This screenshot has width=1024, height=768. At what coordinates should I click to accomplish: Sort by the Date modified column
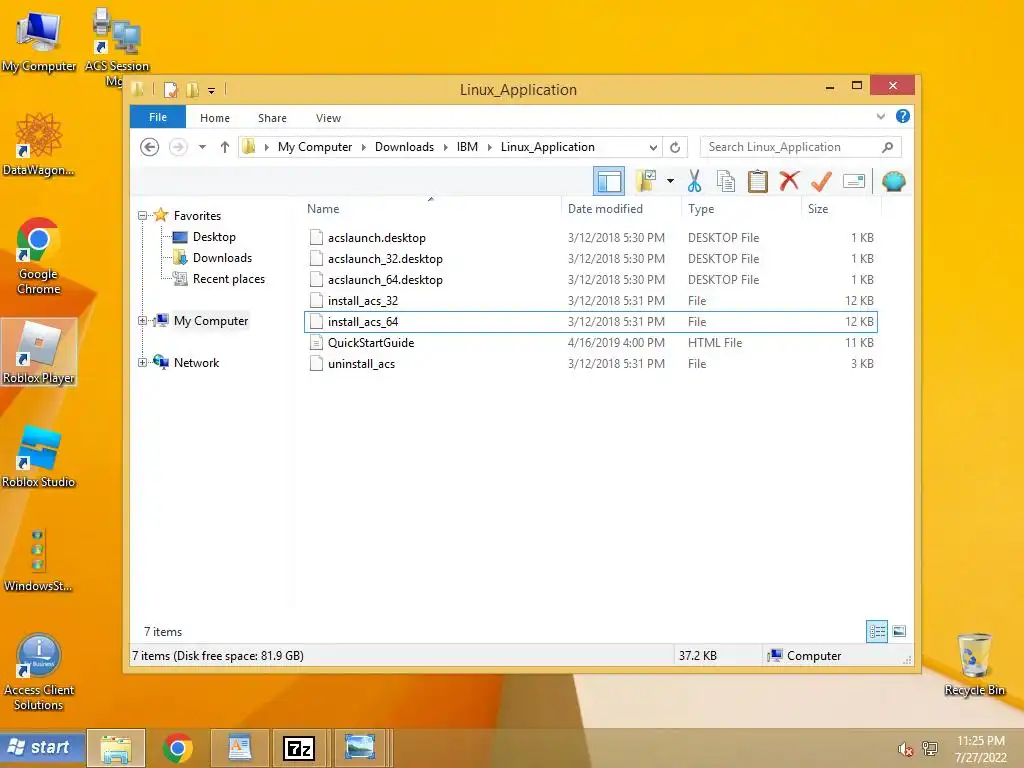pyautogui.click(x=621, y=209)
